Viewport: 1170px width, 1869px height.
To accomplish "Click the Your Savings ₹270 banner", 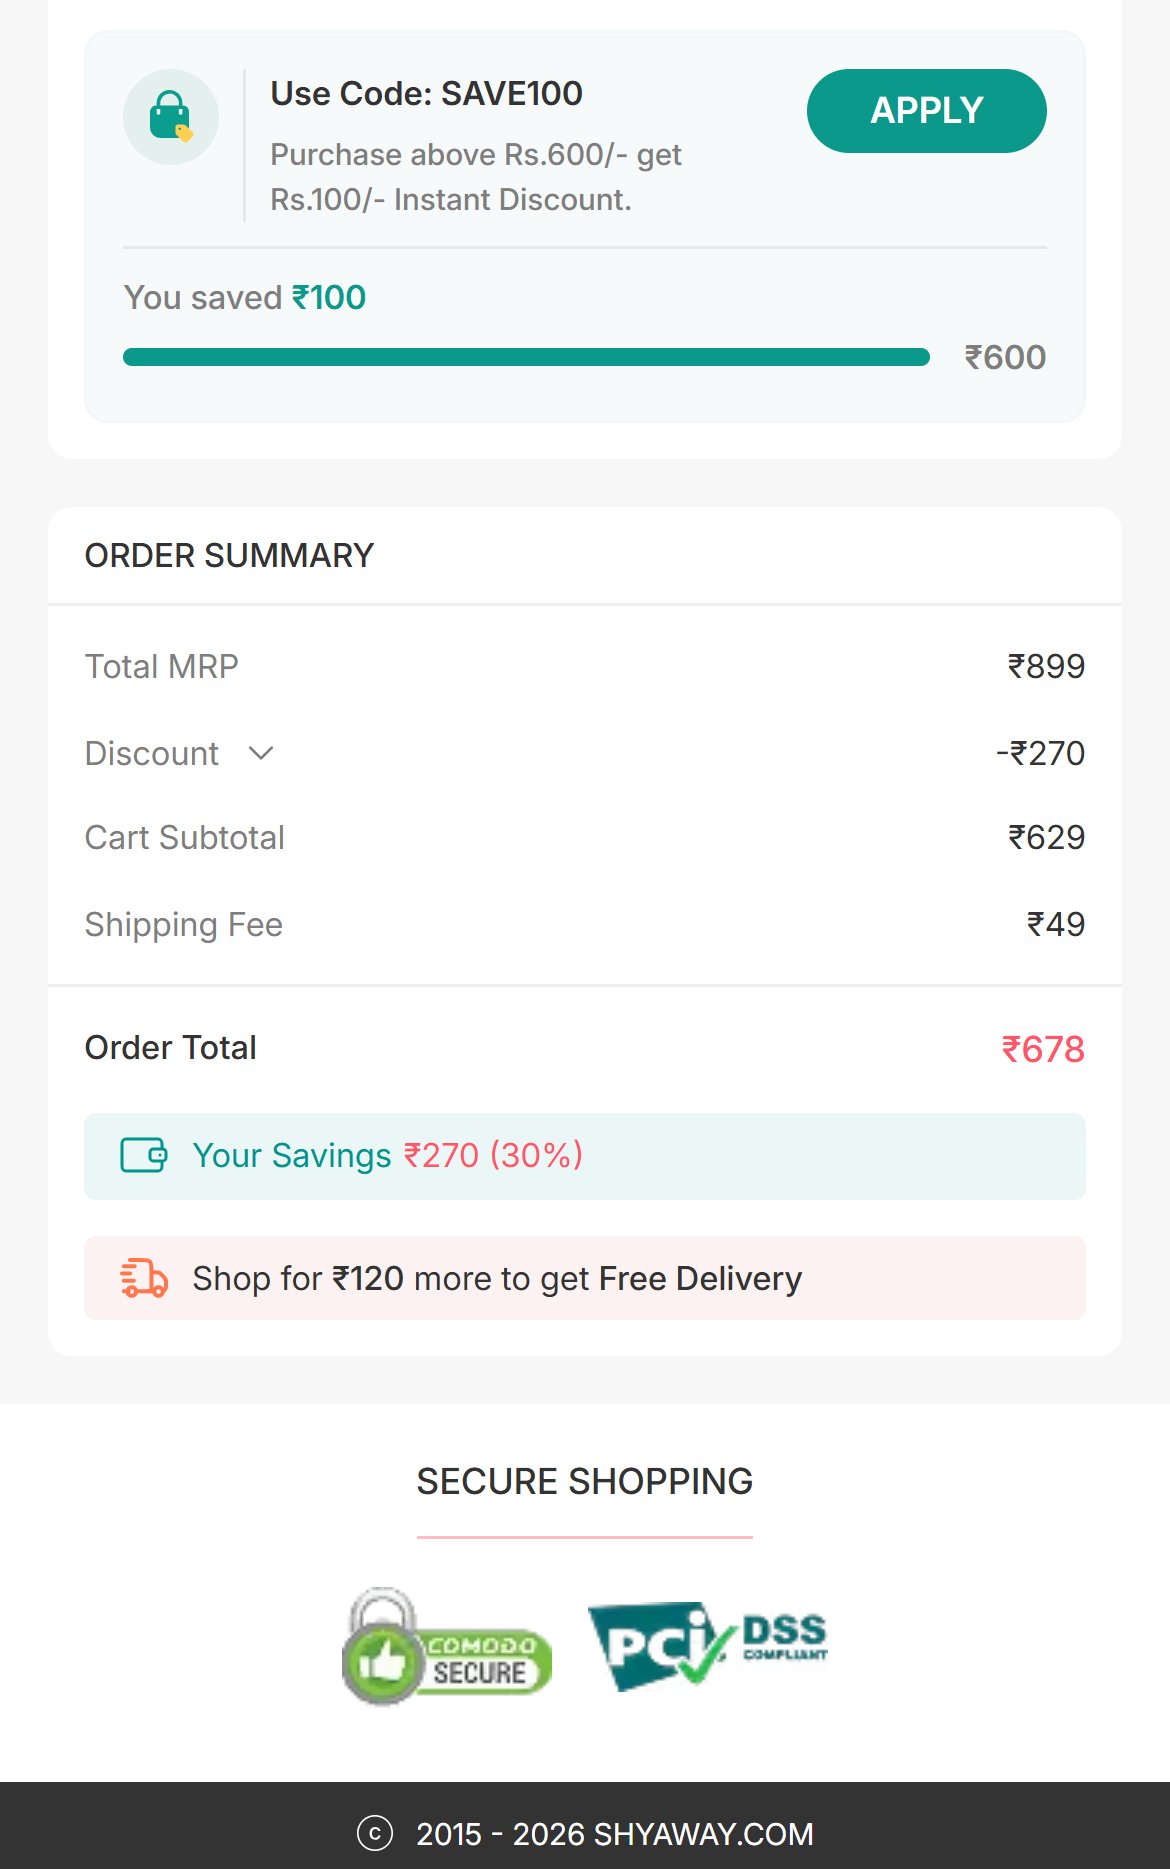I will 585,1156.
